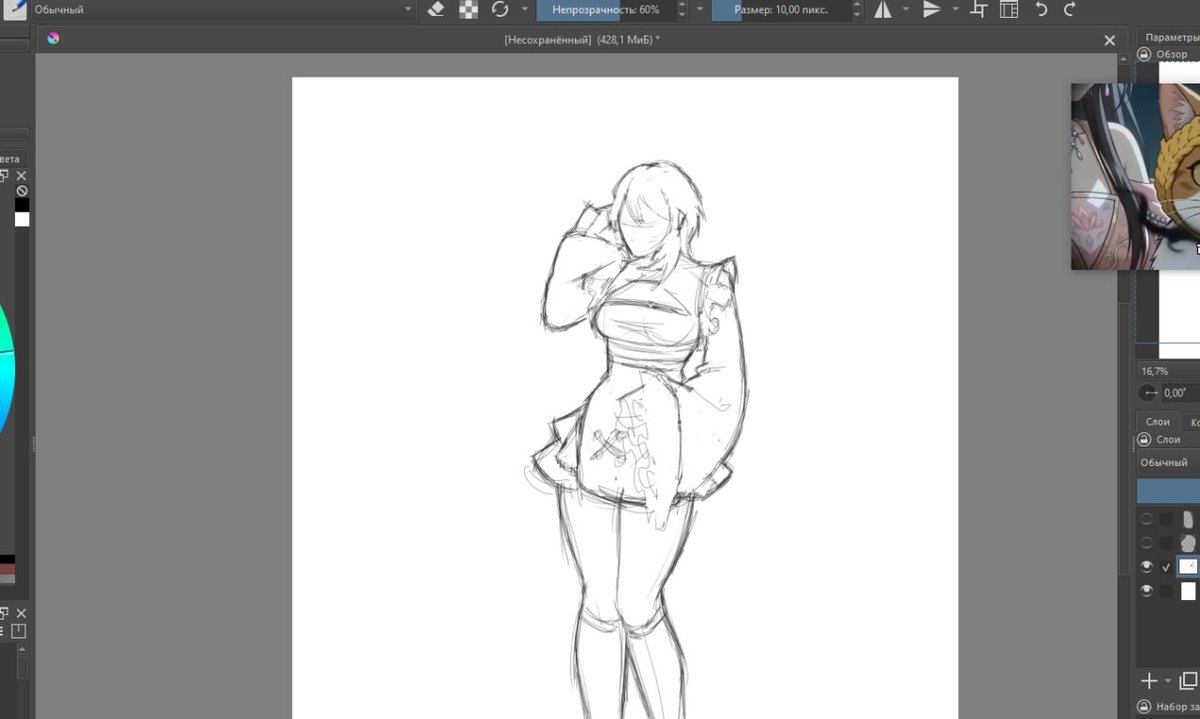
Task: Close the unsaved document tab
Action: point(1109,40)
